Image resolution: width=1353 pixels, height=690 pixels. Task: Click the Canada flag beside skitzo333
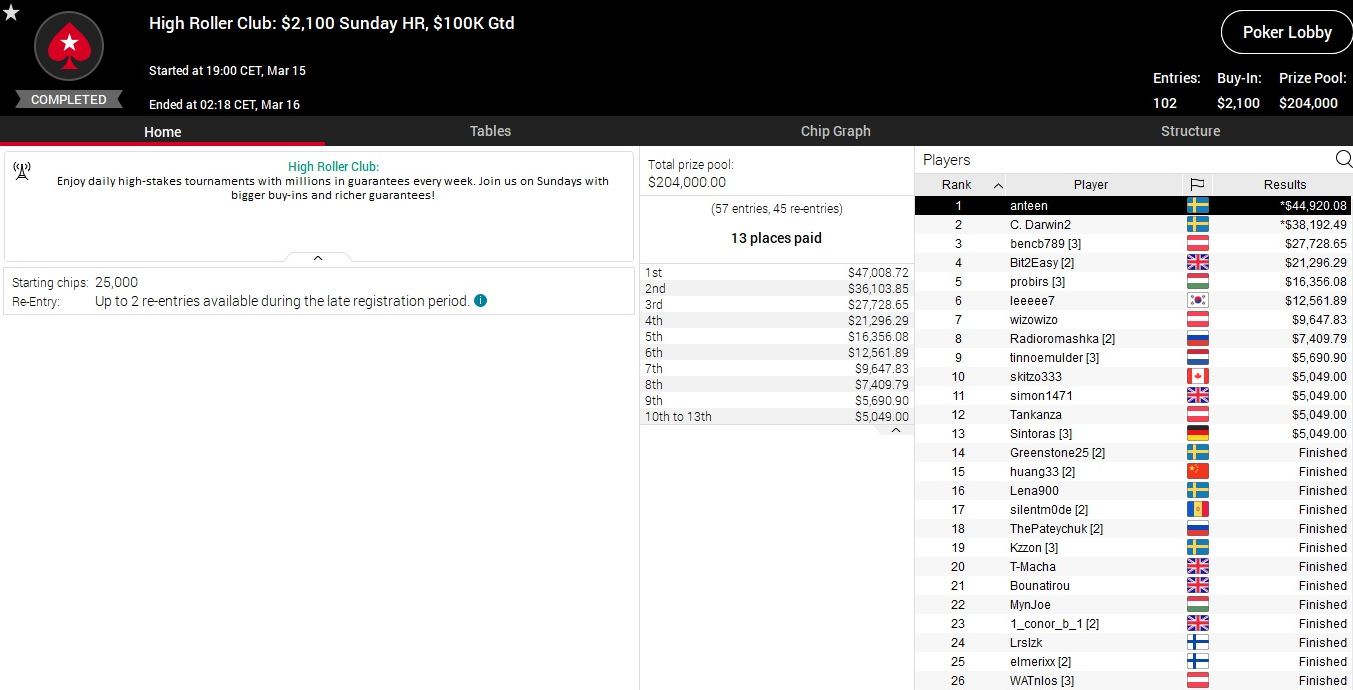pyautogui.click(x=1196, y=377)
